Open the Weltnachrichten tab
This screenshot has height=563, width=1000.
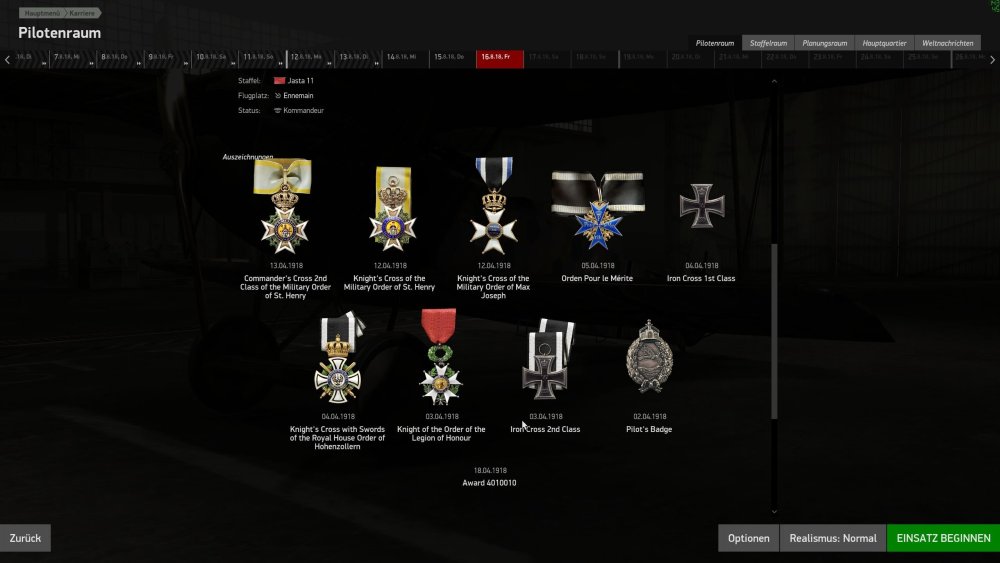[948, 43]
